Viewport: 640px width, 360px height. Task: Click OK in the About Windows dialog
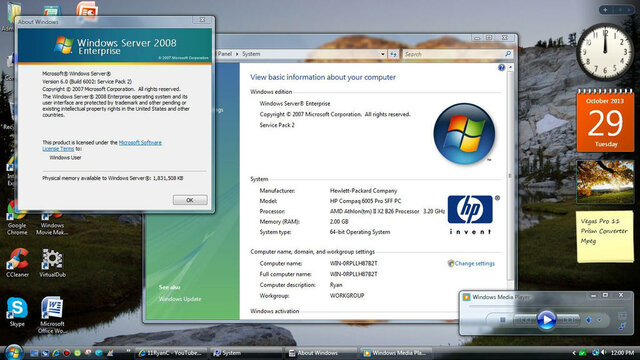coord(190,200)
